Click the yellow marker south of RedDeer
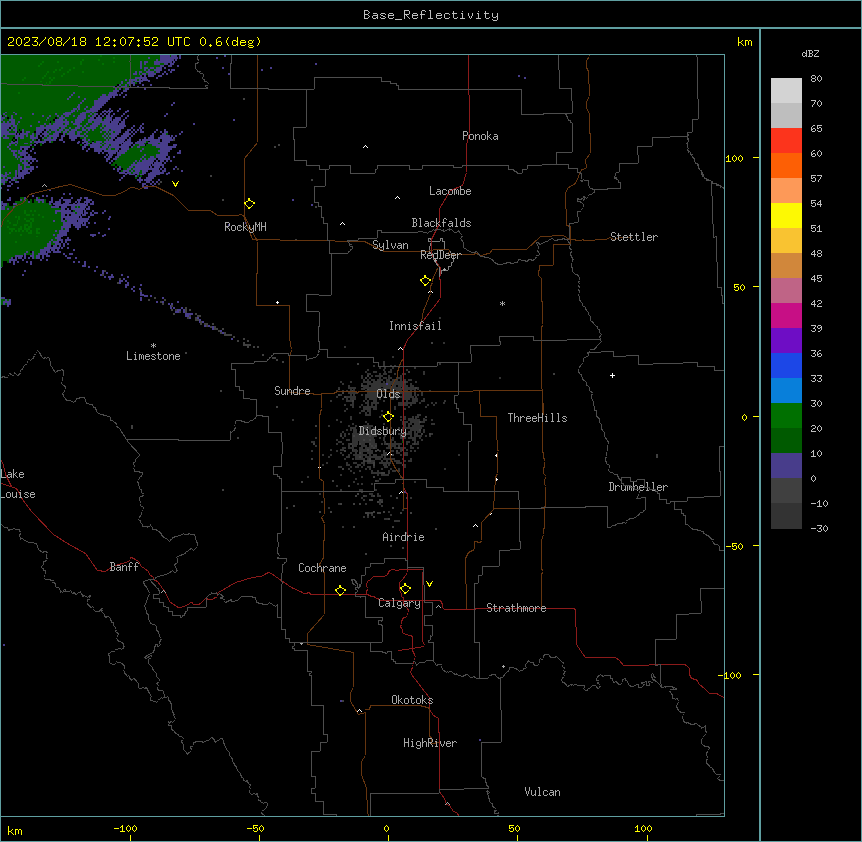This screenshot has height=842, width=862. pyautogui.click(x=426, y=281)
